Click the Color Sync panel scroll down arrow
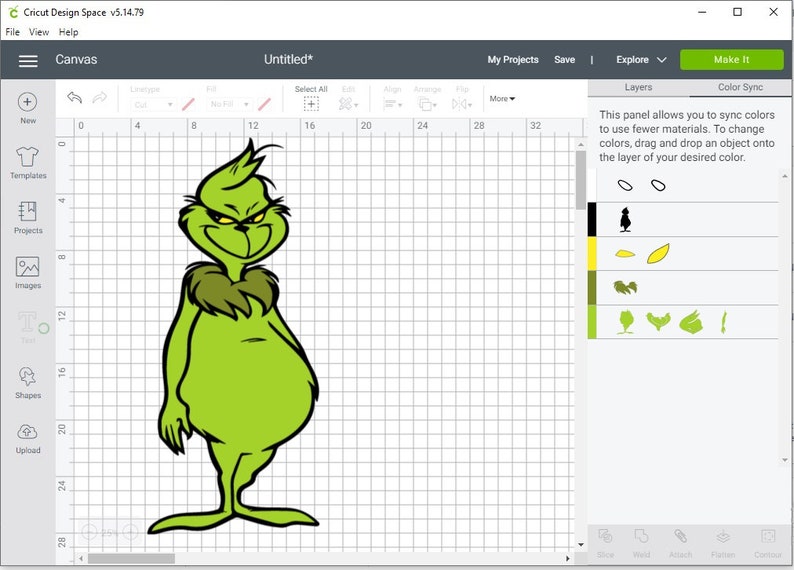 (785, 460)
